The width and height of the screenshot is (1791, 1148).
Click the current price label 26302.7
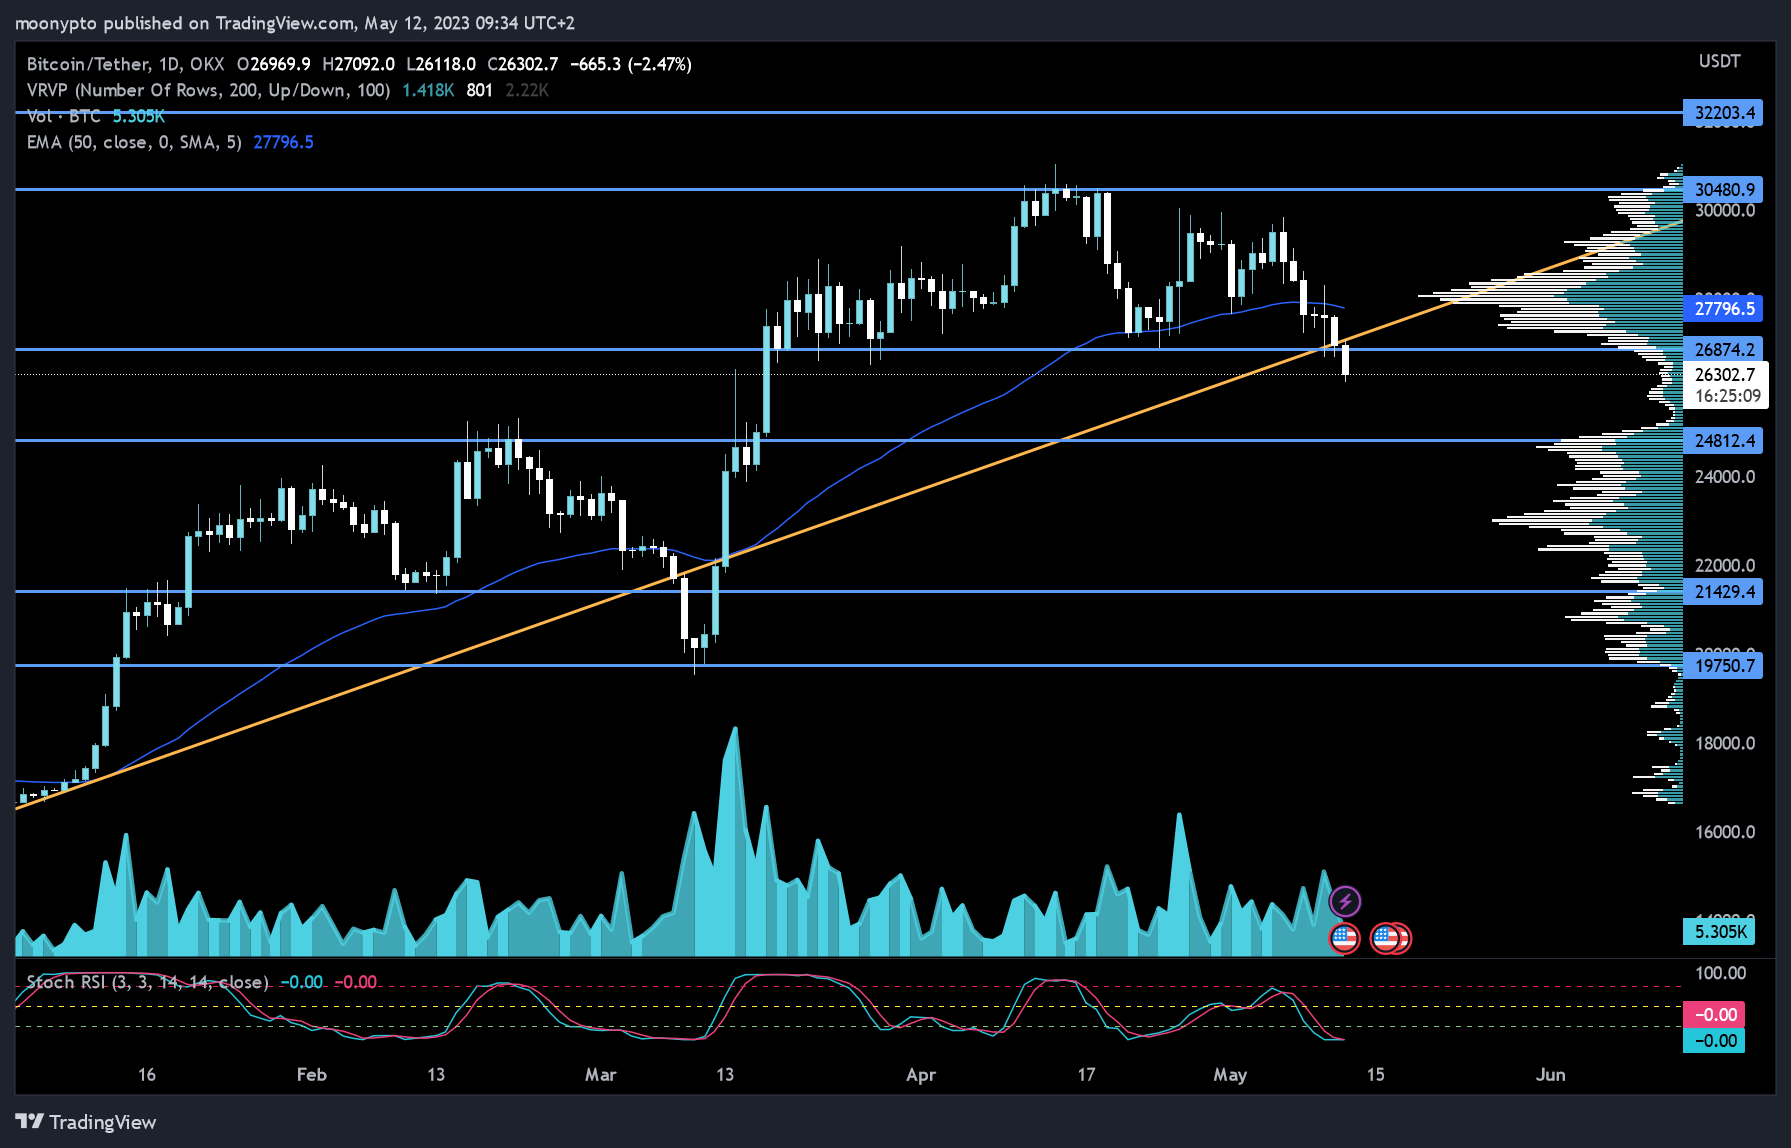tap(1726, 374)
